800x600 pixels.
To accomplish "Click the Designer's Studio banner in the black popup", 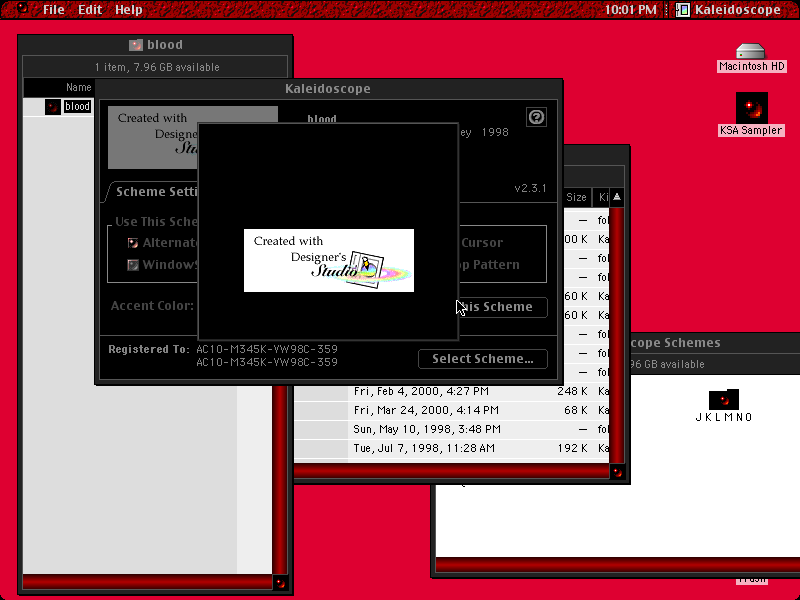I will [329, 260].
